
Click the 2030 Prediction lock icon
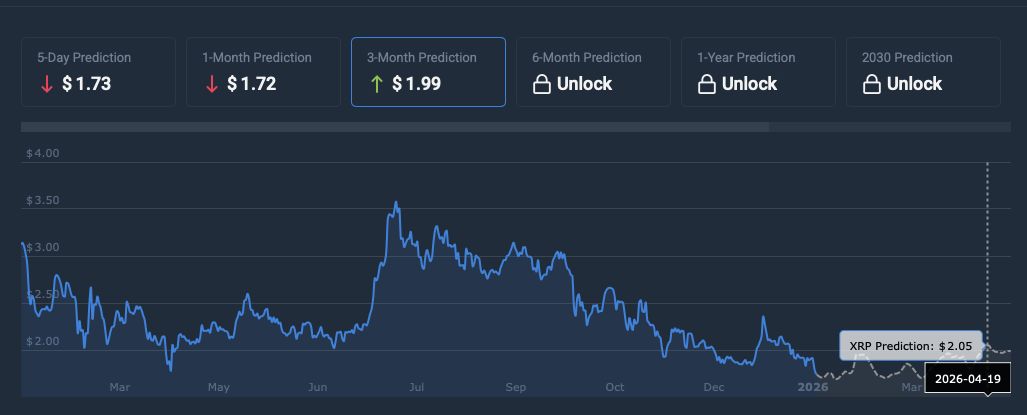click(x=872, y=84)
